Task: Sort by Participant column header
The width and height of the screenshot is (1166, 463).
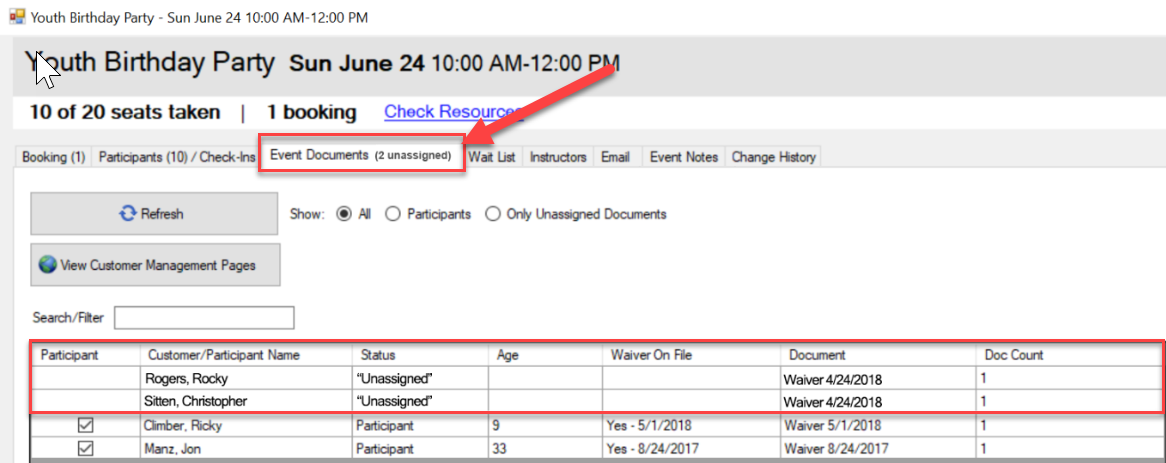Action: 86,354
